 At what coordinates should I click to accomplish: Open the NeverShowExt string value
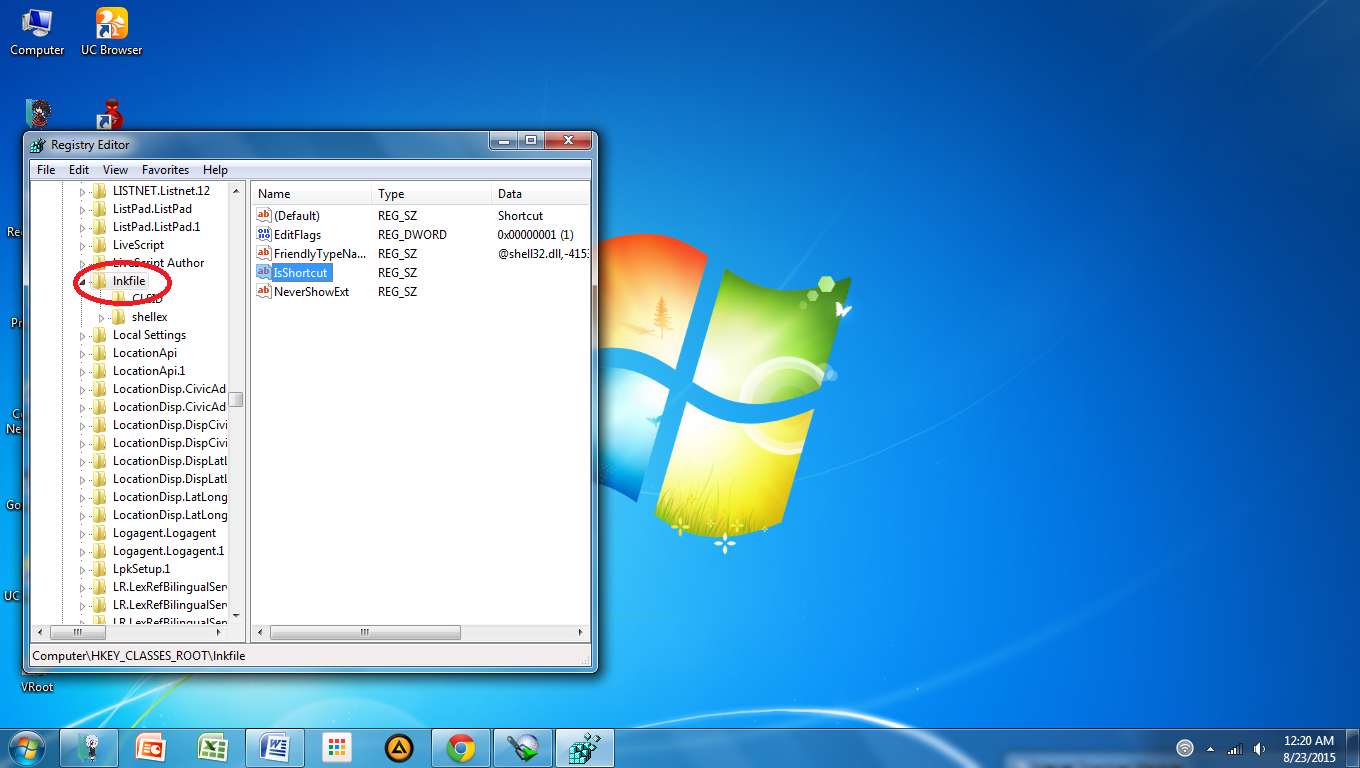click(x=313, y=291)
